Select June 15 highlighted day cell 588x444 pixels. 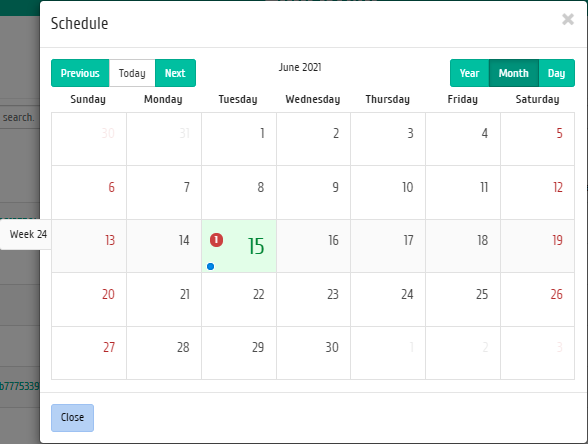coord(239,246)
